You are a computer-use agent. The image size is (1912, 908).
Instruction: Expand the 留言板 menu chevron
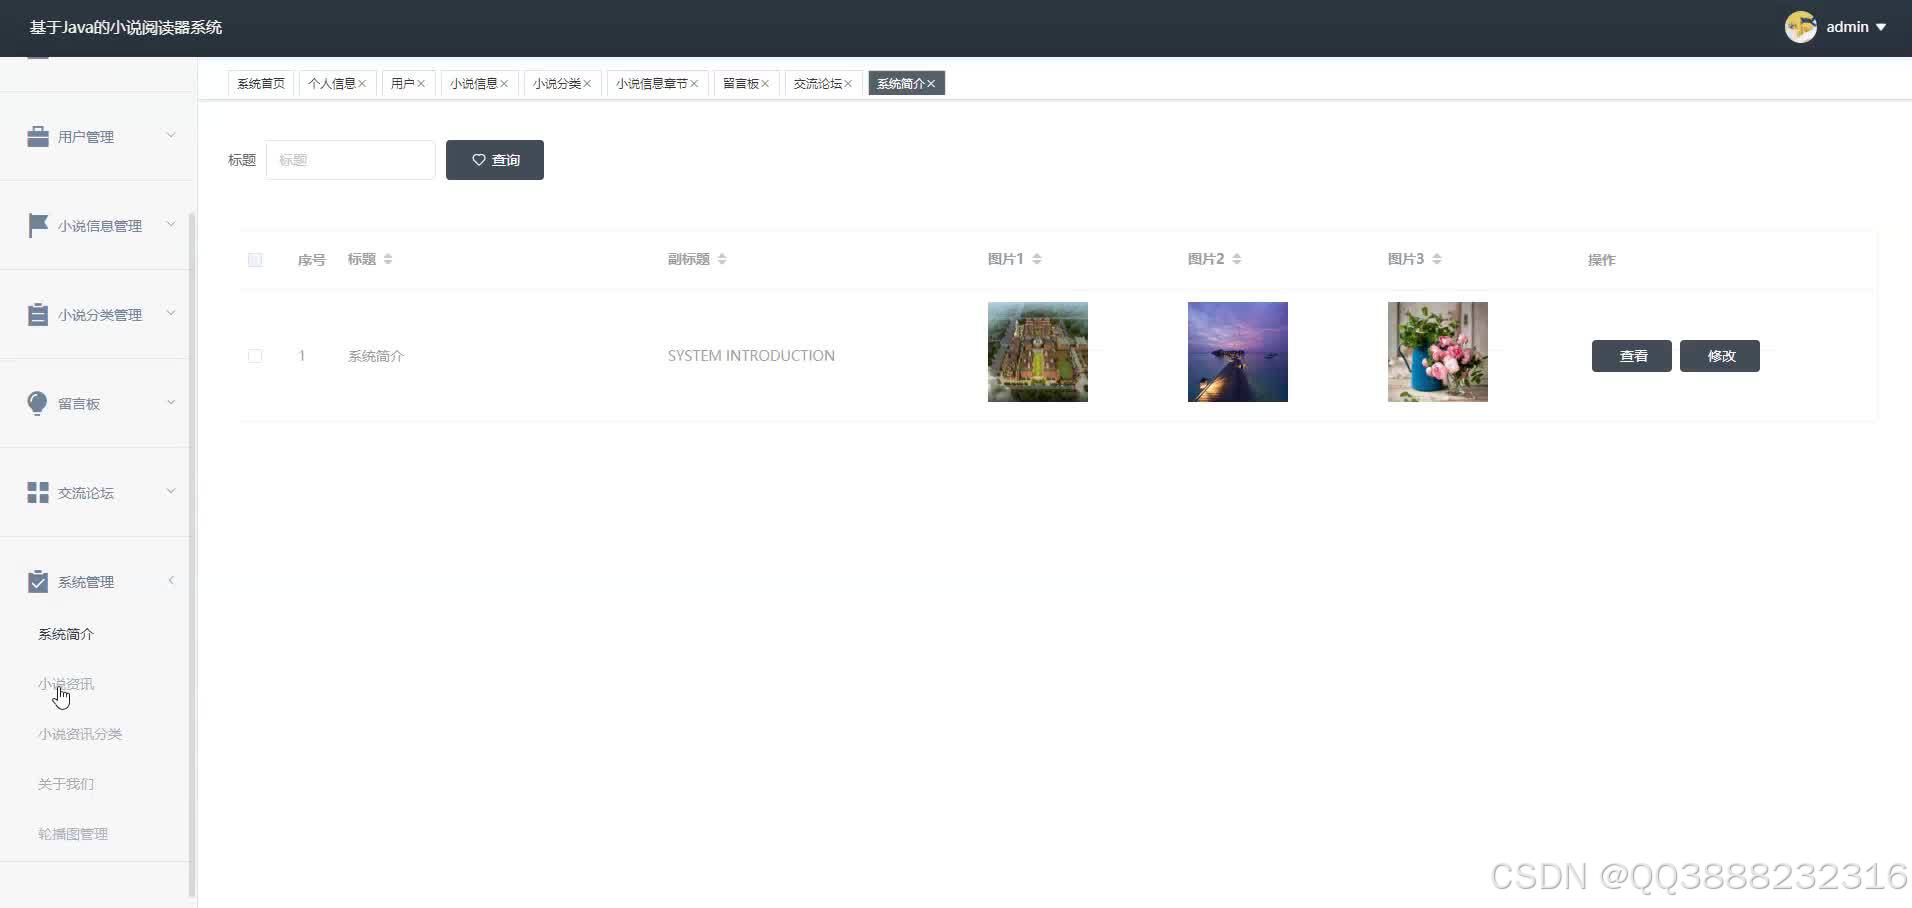click(x=171, y=402)
